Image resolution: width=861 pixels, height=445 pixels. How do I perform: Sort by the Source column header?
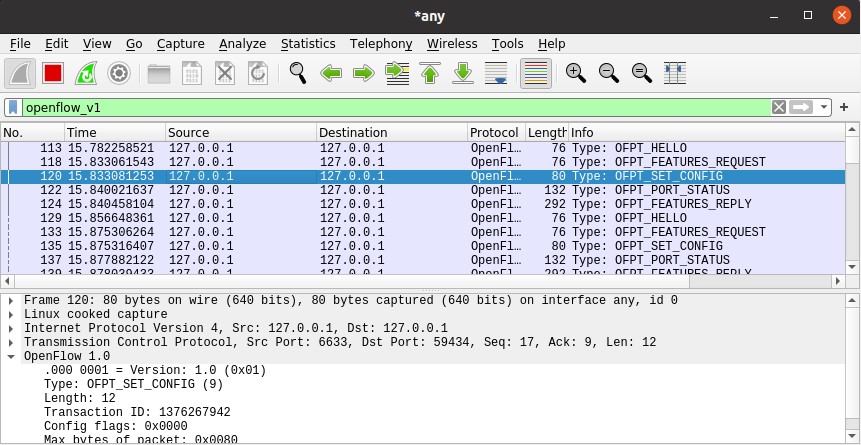click(x=241, y=132)
